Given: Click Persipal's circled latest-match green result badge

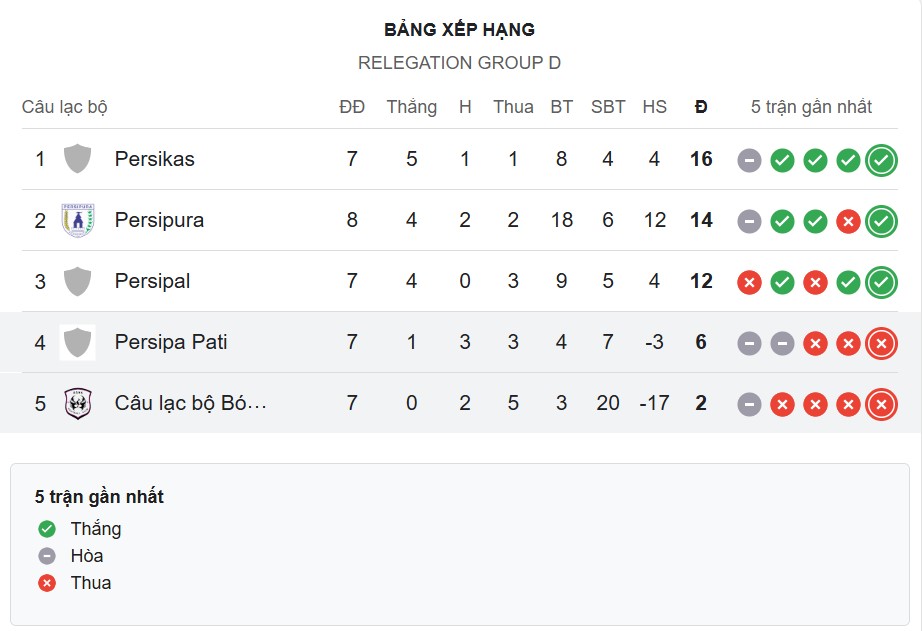Looking at the screenshot, I should (x=881, y=281).
